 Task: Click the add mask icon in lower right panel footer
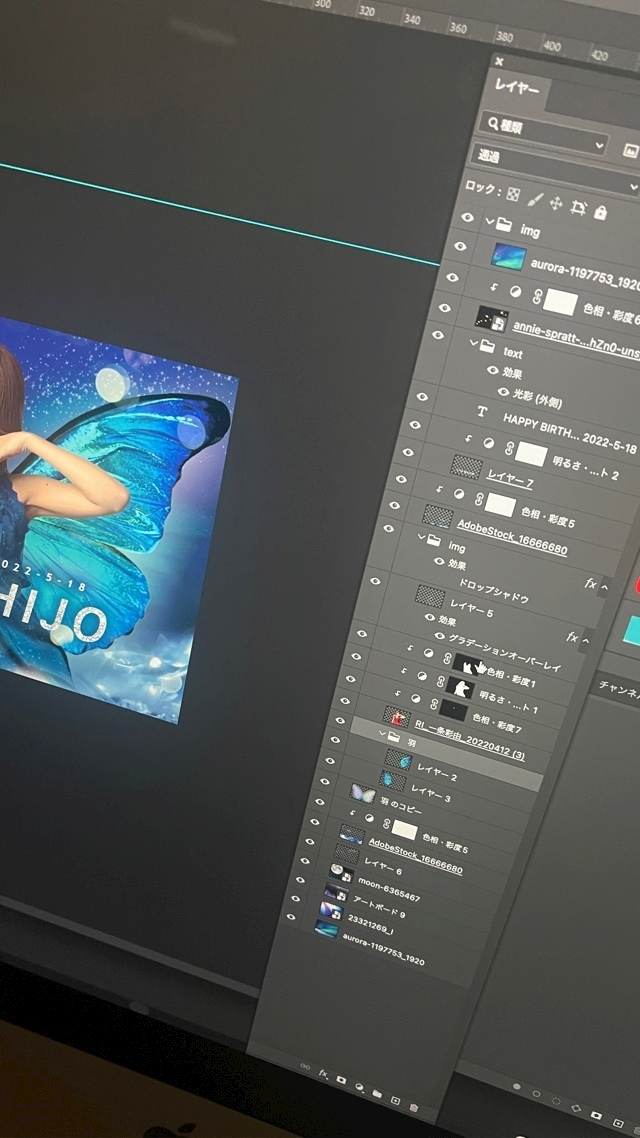tap(596, 1115)
